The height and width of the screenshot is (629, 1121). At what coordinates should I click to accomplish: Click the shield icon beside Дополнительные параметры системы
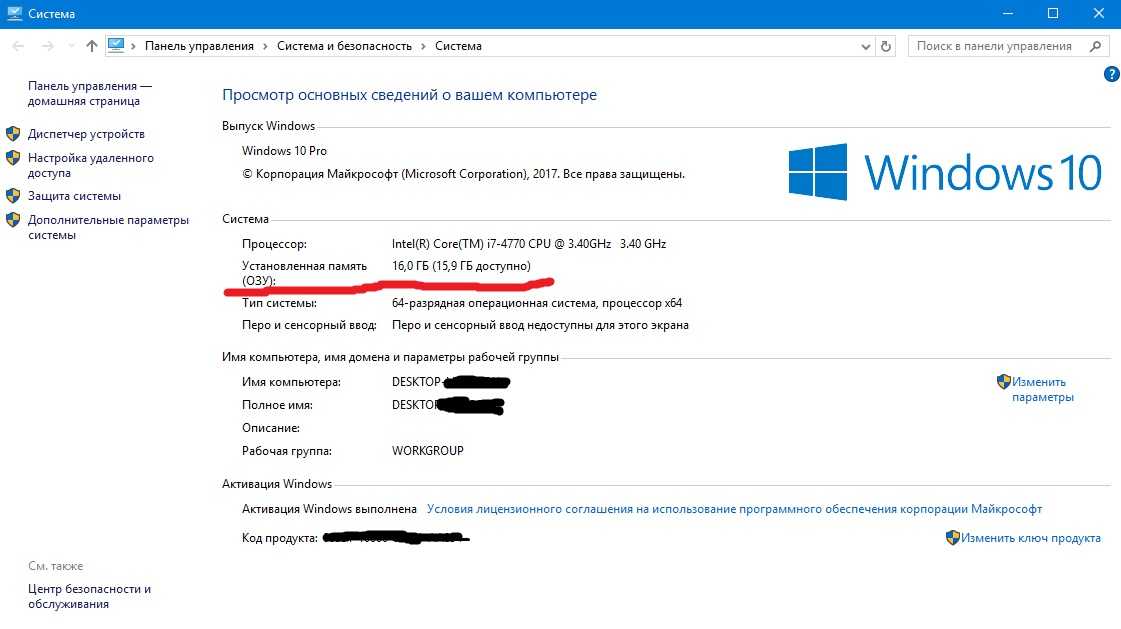(x=13, y=220)
